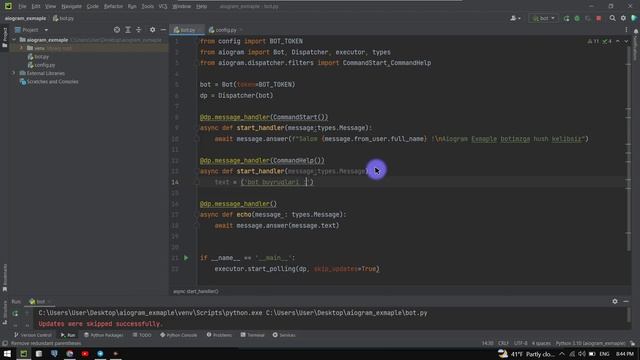Viewport: 640px width, 360px height.
Task: Click the Telegram icon in taskbar
Action: [x=100, y=353]
